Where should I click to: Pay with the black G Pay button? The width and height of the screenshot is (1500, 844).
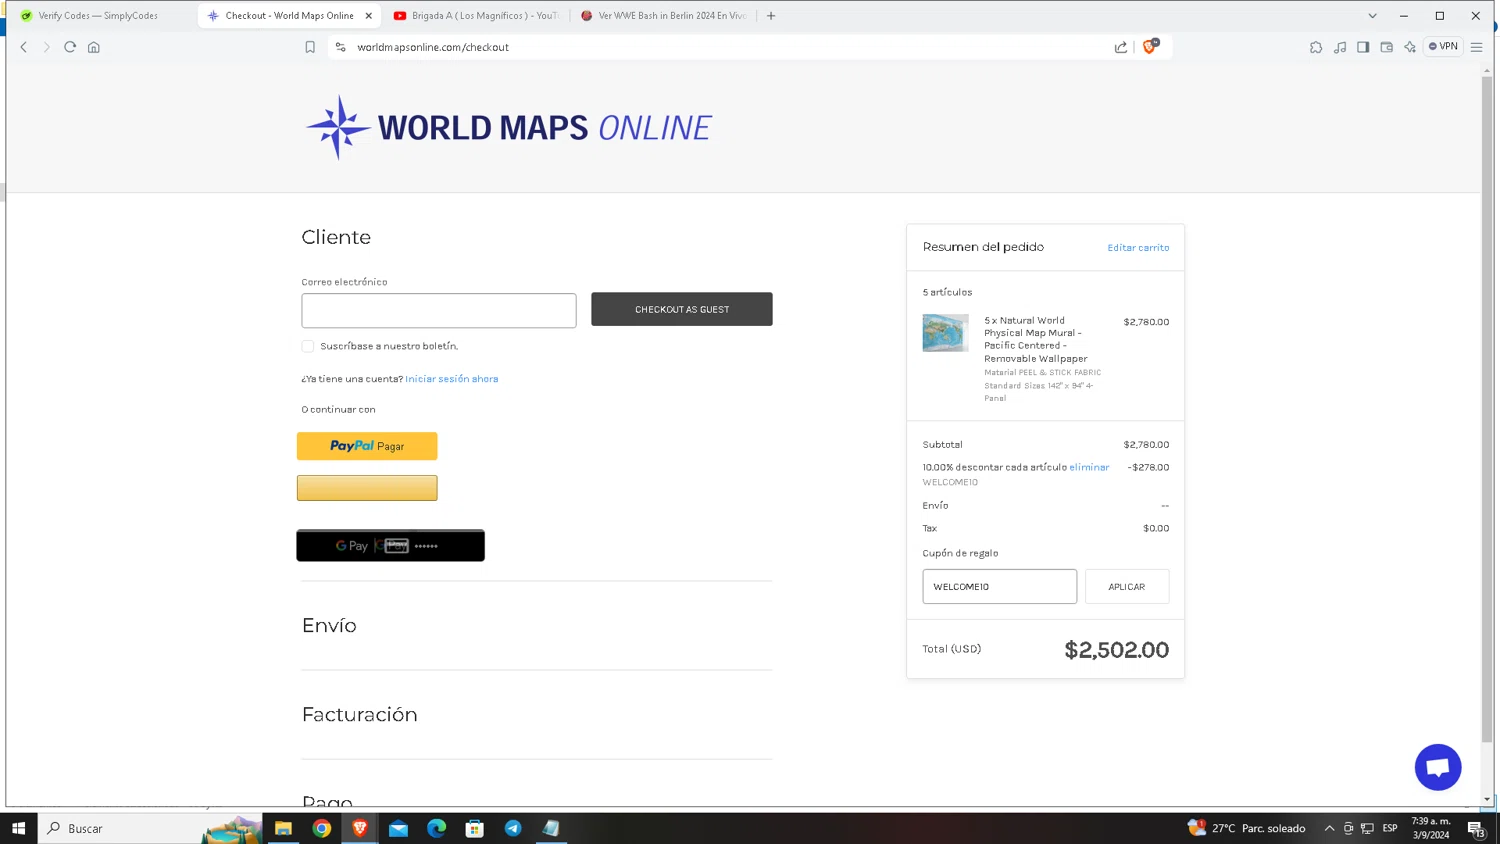click(390, 546)
